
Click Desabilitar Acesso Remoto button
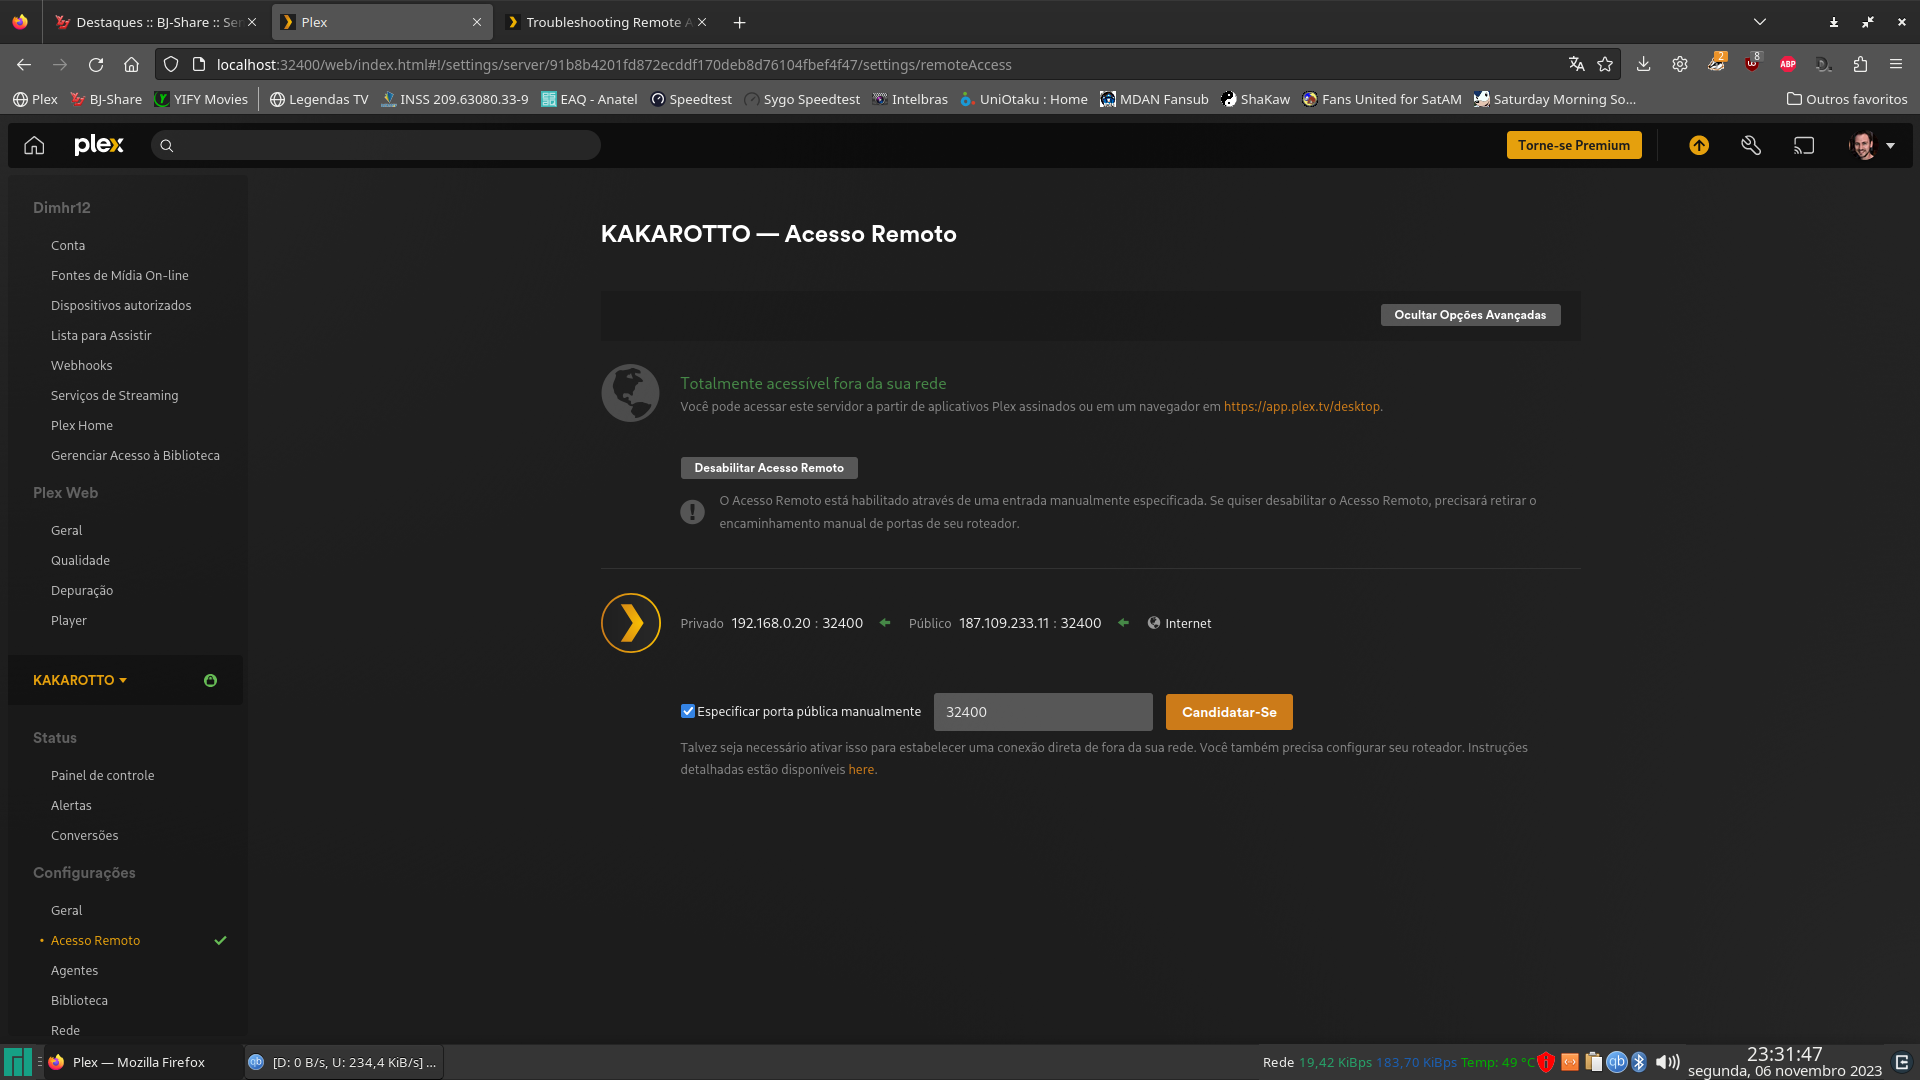(769, 468)
